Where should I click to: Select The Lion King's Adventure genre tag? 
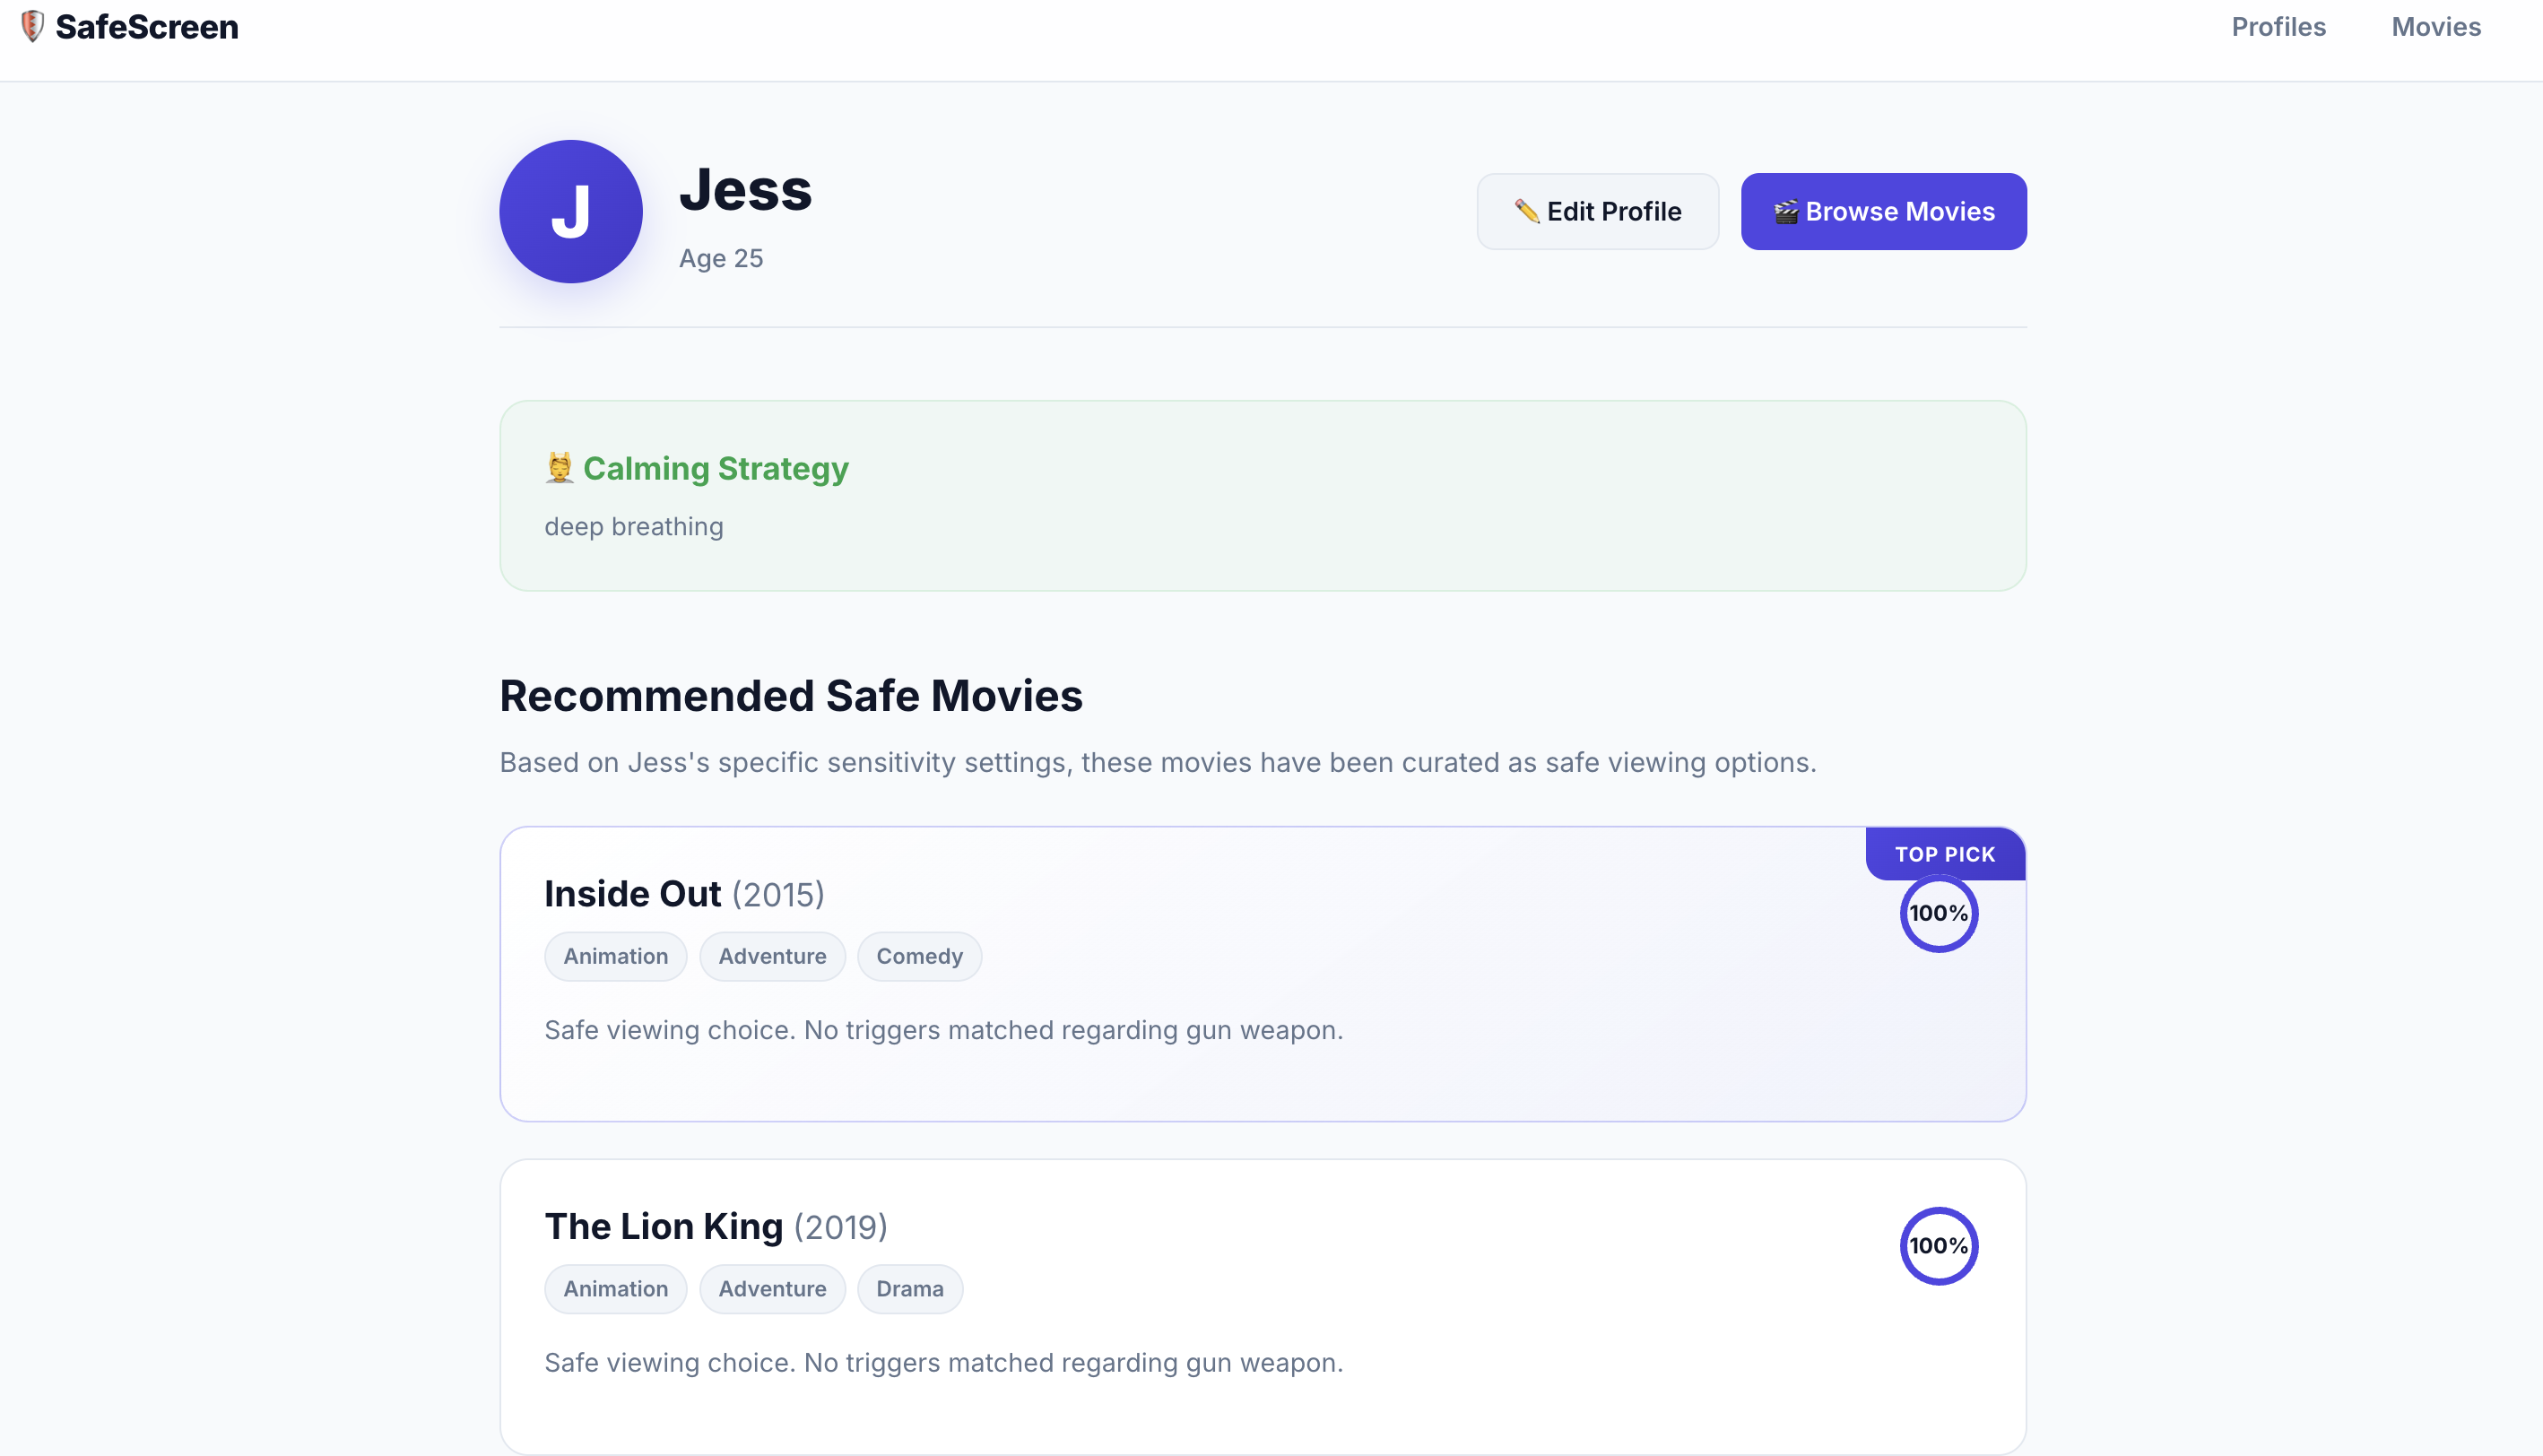[772, 1289]
